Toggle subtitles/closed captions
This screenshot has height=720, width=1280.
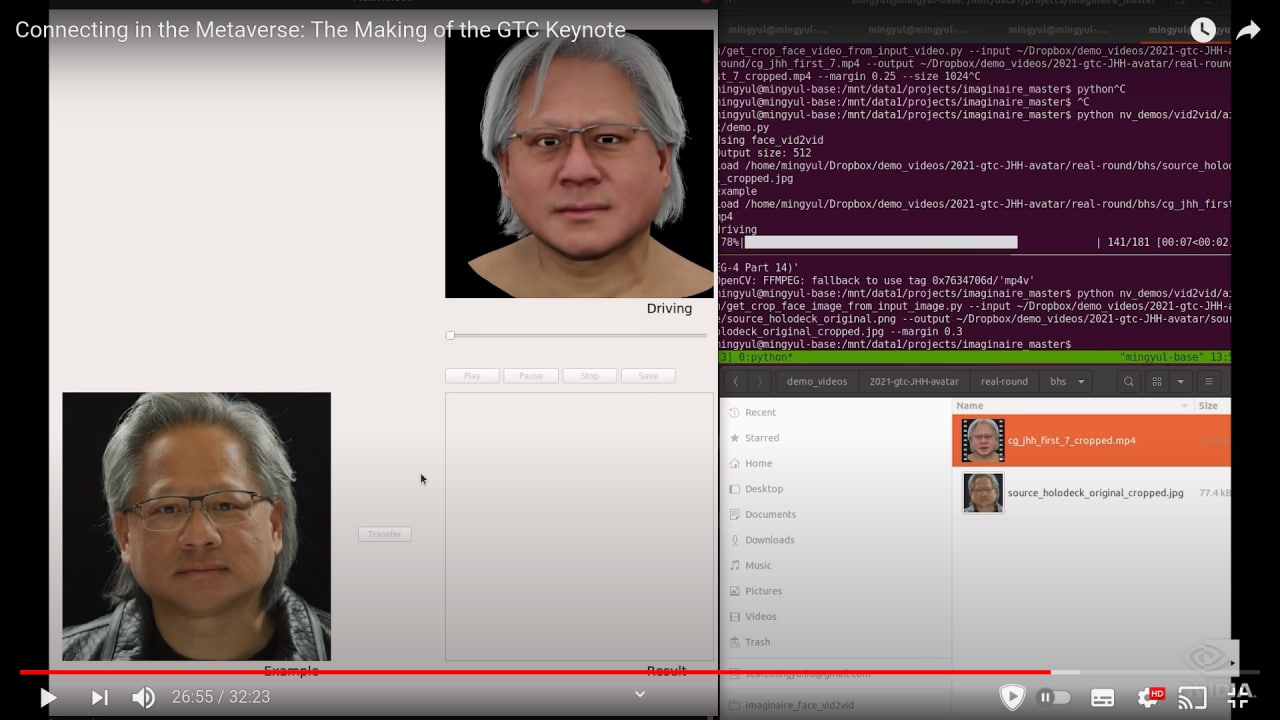1102,697
